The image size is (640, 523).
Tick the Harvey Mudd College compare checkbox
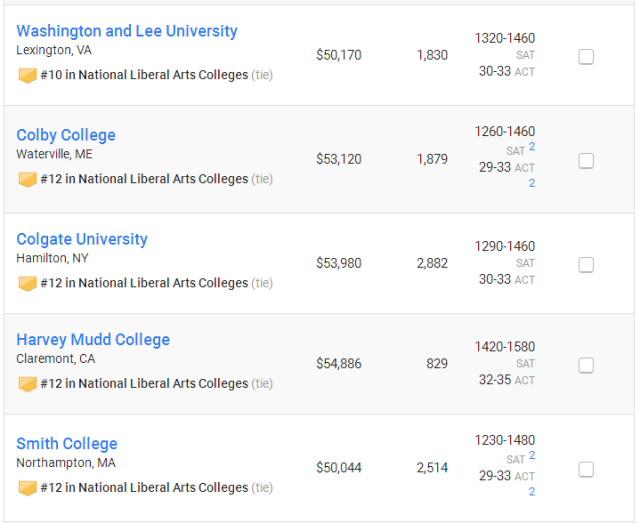586,365
